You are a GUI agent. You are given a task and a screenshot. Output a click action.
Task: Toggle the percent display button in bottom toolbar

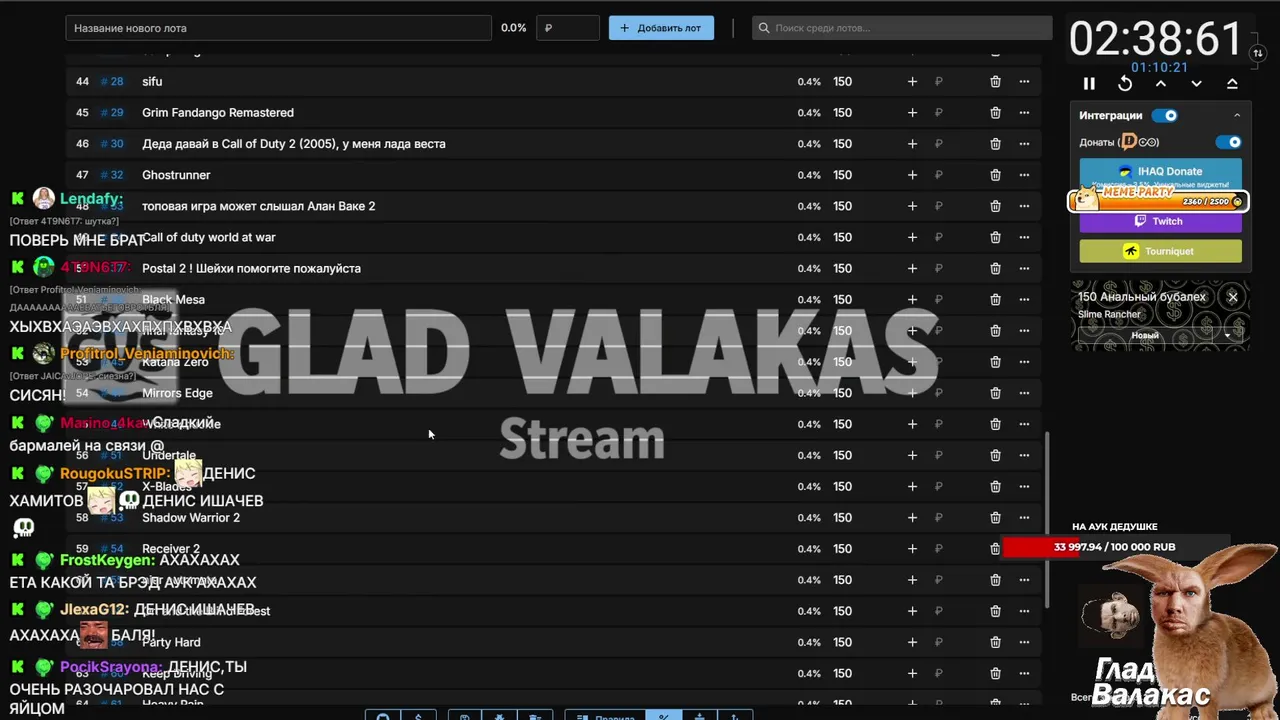point(663,715)
